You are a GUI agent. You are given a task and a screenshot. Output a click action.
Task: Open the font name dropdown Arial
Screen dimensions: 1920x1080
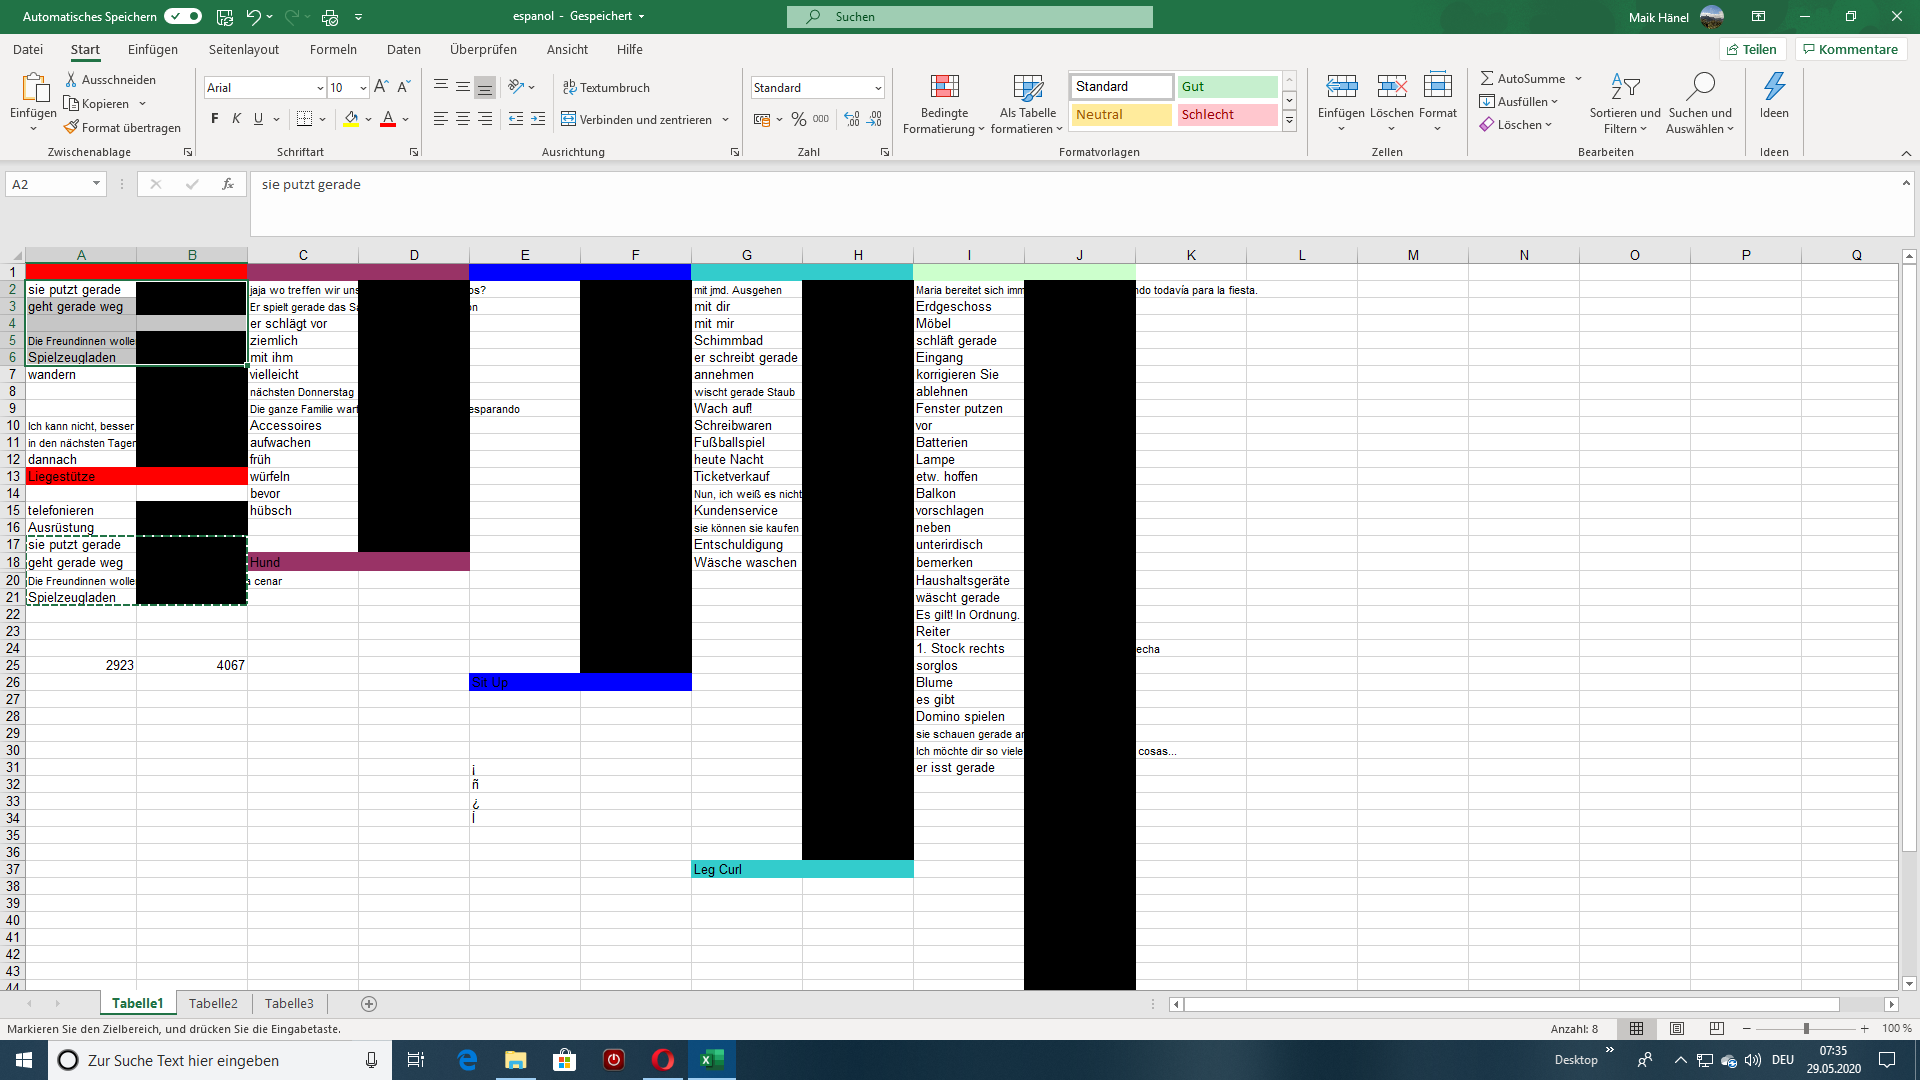point(319,88)
